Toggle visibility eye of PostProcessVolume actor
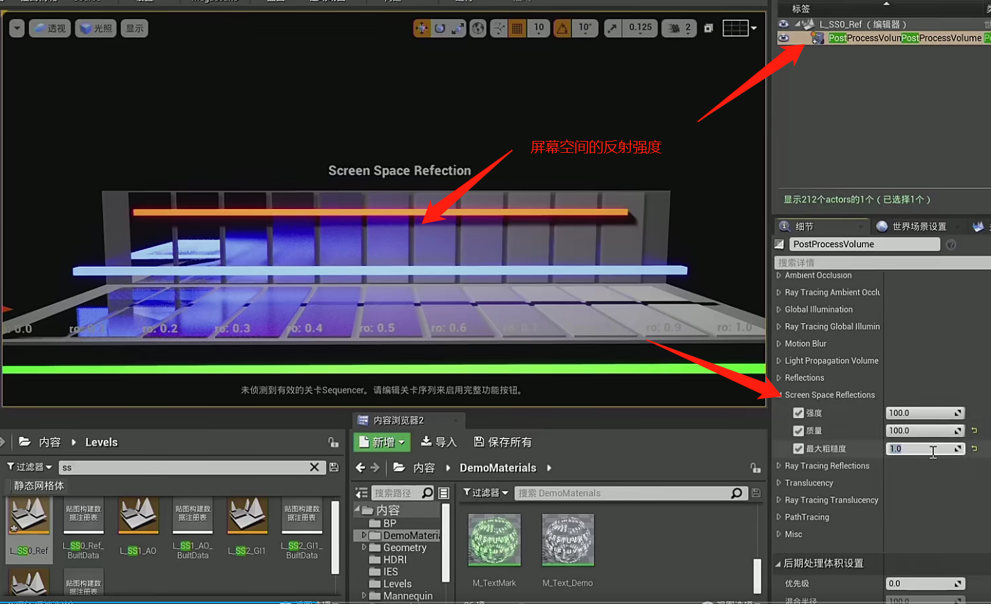 [x=784, y=38]
